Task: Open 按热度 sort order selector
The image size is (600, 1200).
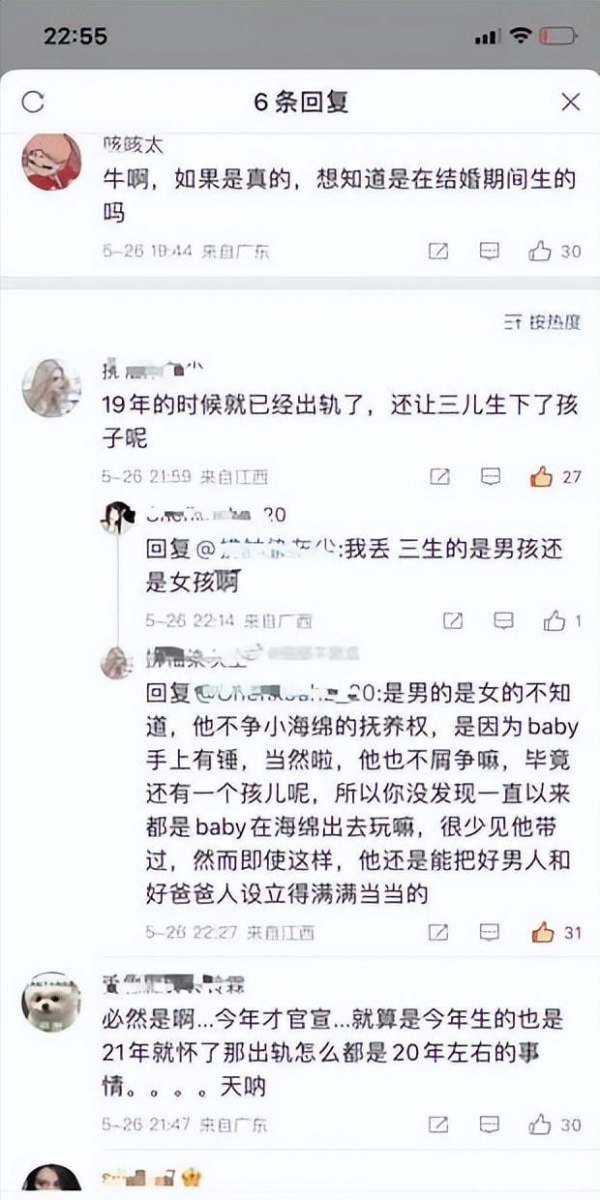Action: tap(543, 322)
